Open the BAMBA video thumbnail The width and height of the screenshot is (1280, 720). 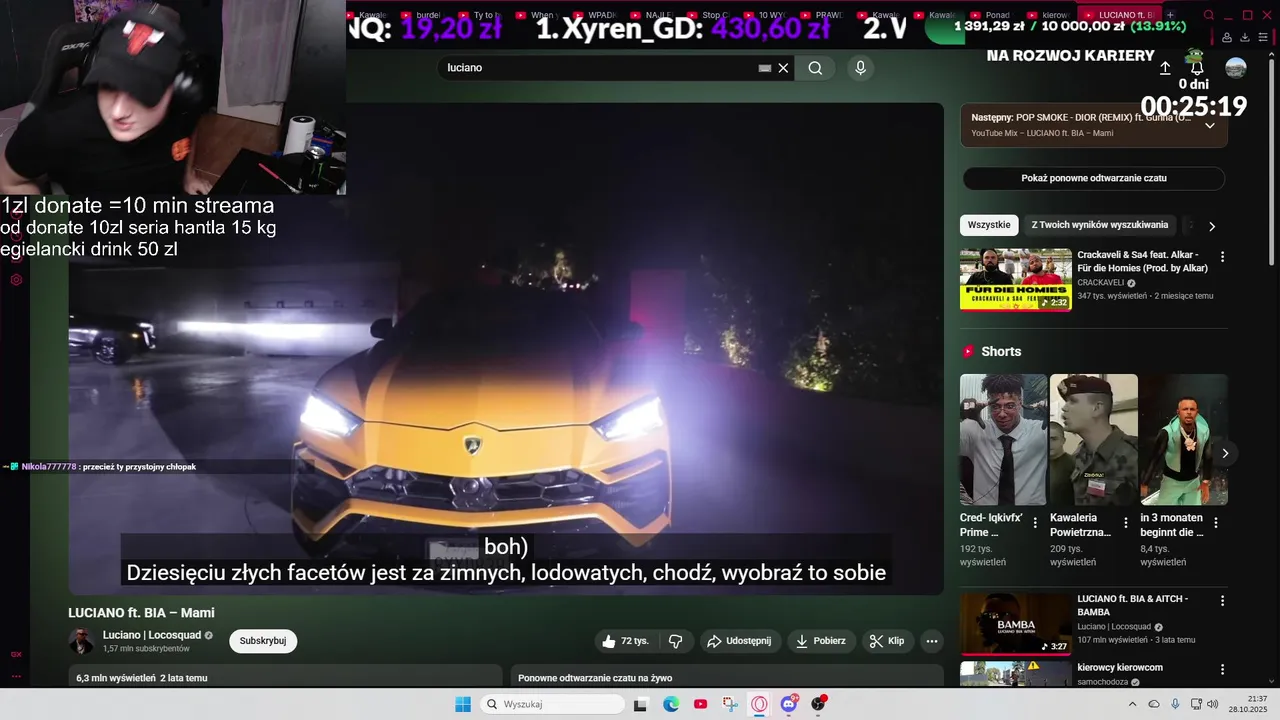click(1016, 625)
